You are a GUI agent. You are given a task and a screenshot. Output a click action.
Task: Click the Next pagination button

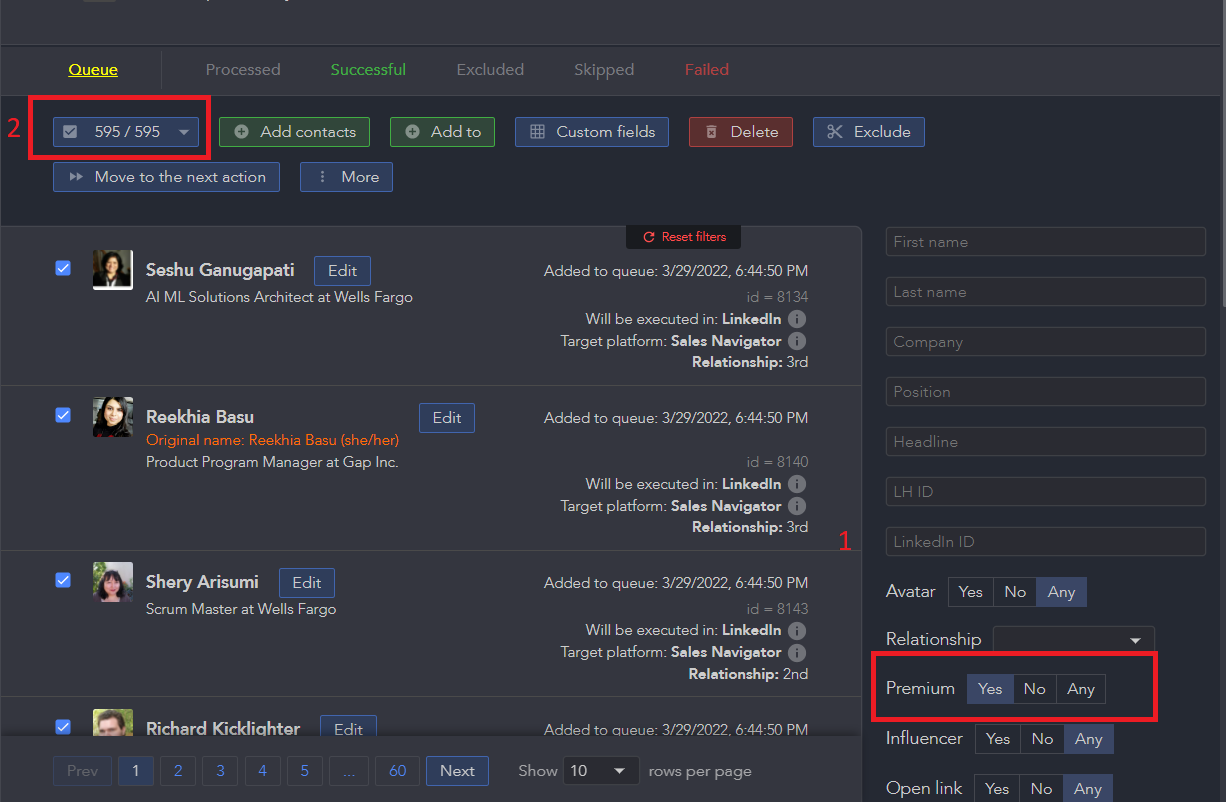pos(457,770)
